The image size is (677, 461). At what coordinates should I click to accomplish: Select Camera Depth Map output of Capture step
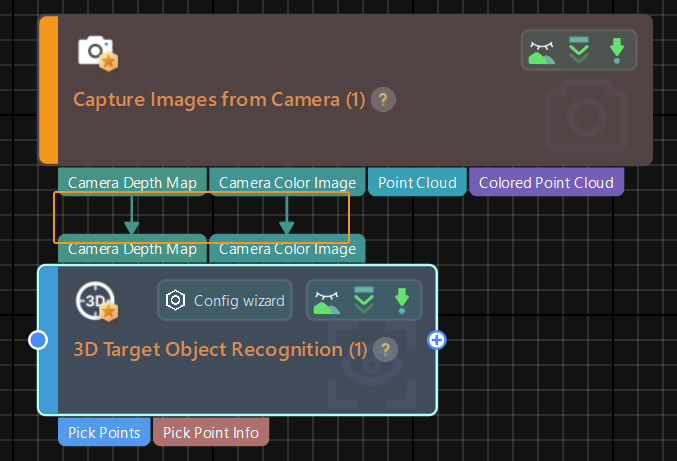click(132, 182)
